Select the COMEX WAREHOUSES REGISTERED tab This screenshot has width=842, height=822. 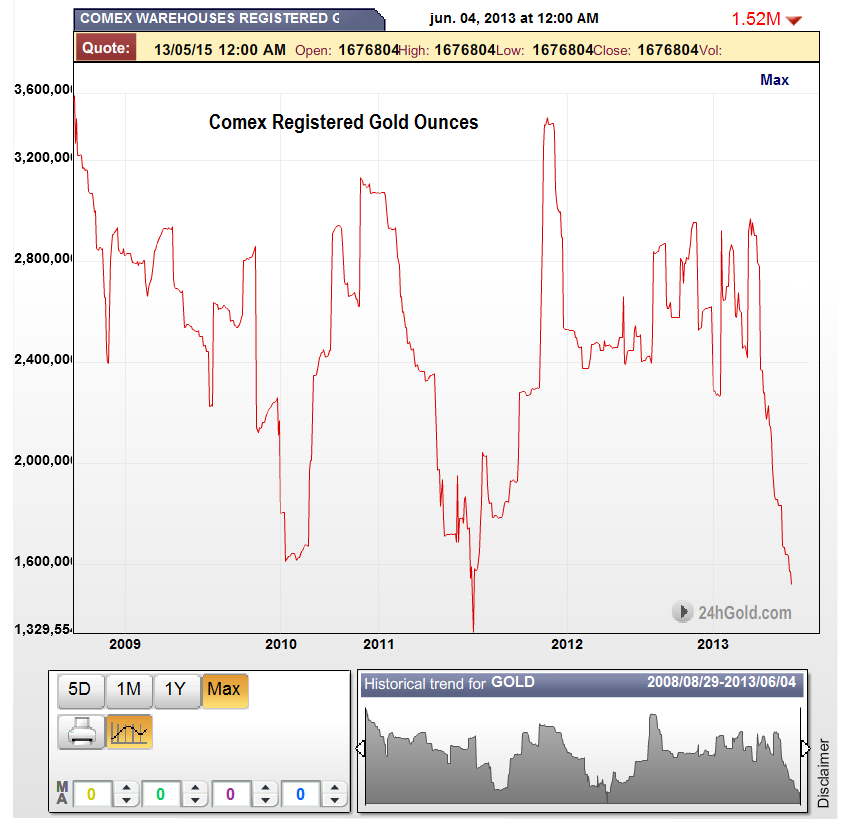pyautogui.click(x=229, y=19)
